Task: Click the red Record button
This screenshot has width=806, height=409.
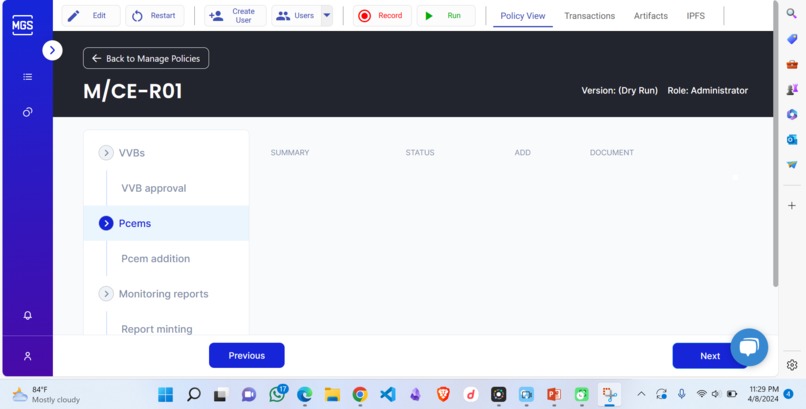Action: tap(382, 15)
